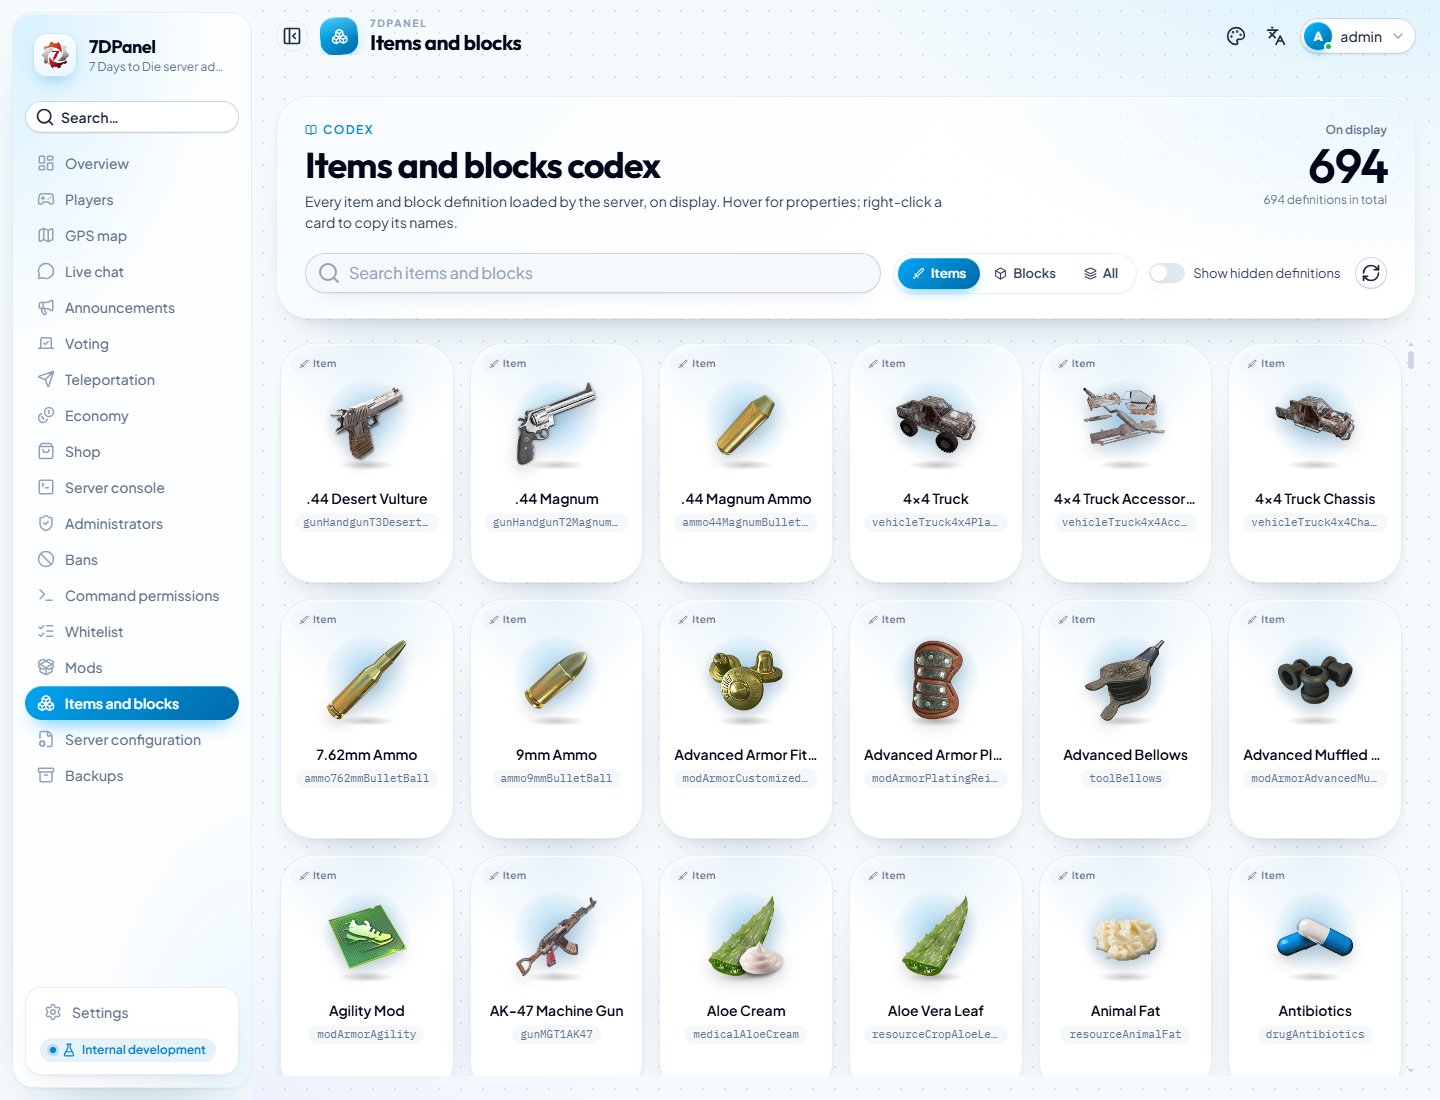Open Server console from sidebar
Image resolution: width=1440 pixels, height=1100 pixels.
coord(132,487)
